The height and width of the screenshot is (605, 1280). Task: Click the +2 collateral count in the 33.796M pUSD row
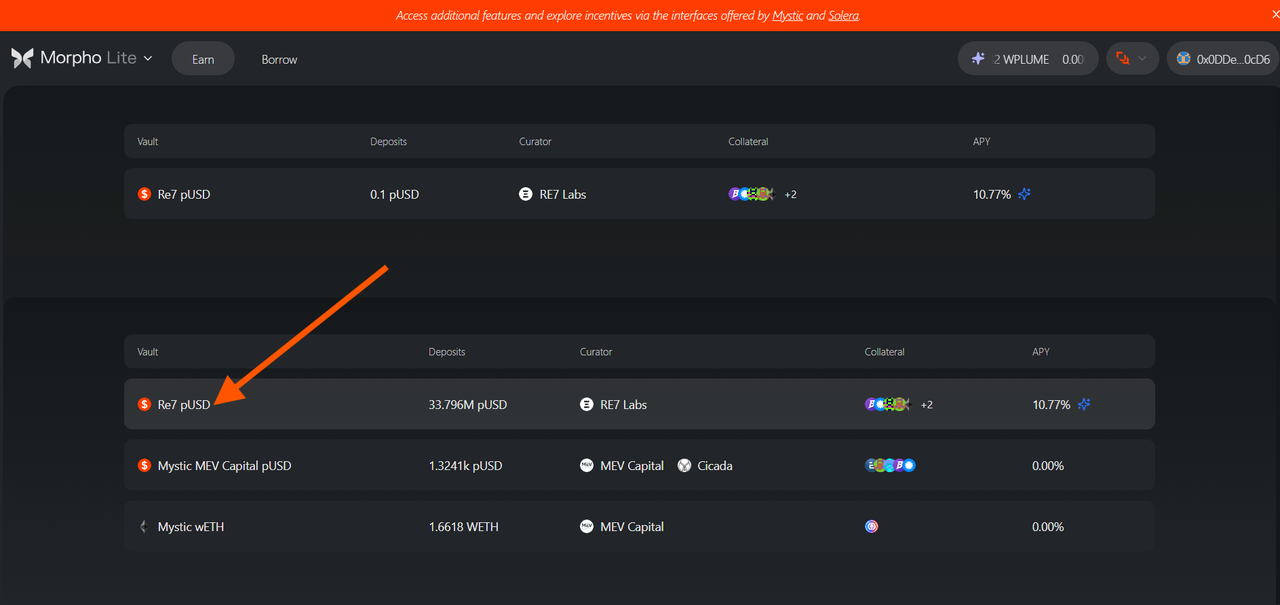click(x=927, y=405)
